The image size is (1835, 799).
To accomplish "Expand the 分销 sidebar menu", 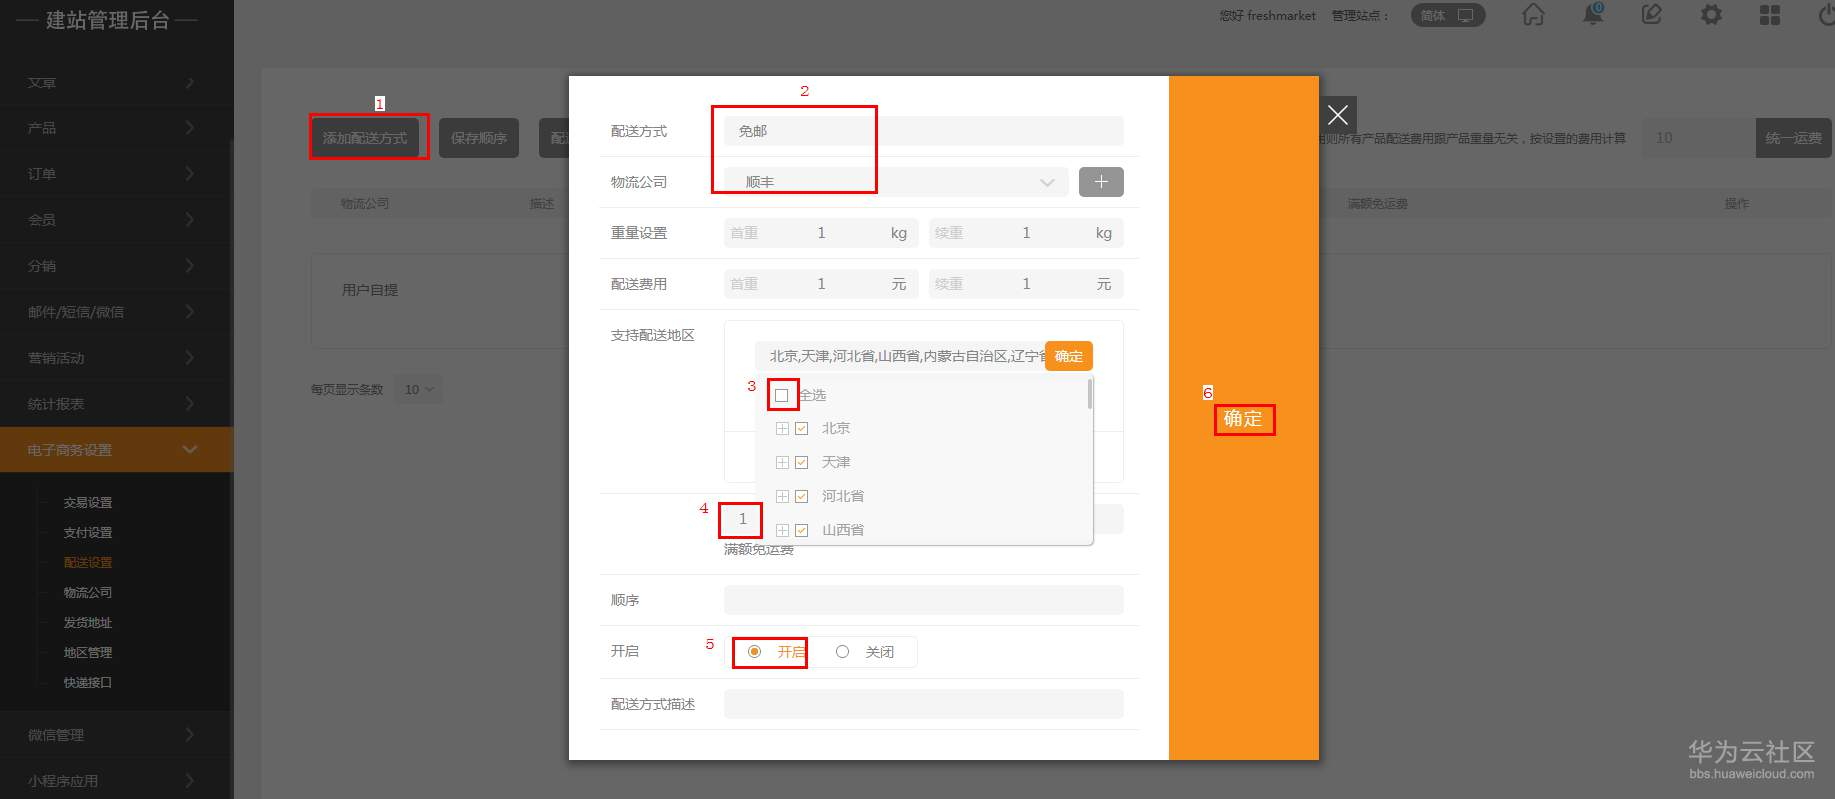I will click(x=116, y=266).
